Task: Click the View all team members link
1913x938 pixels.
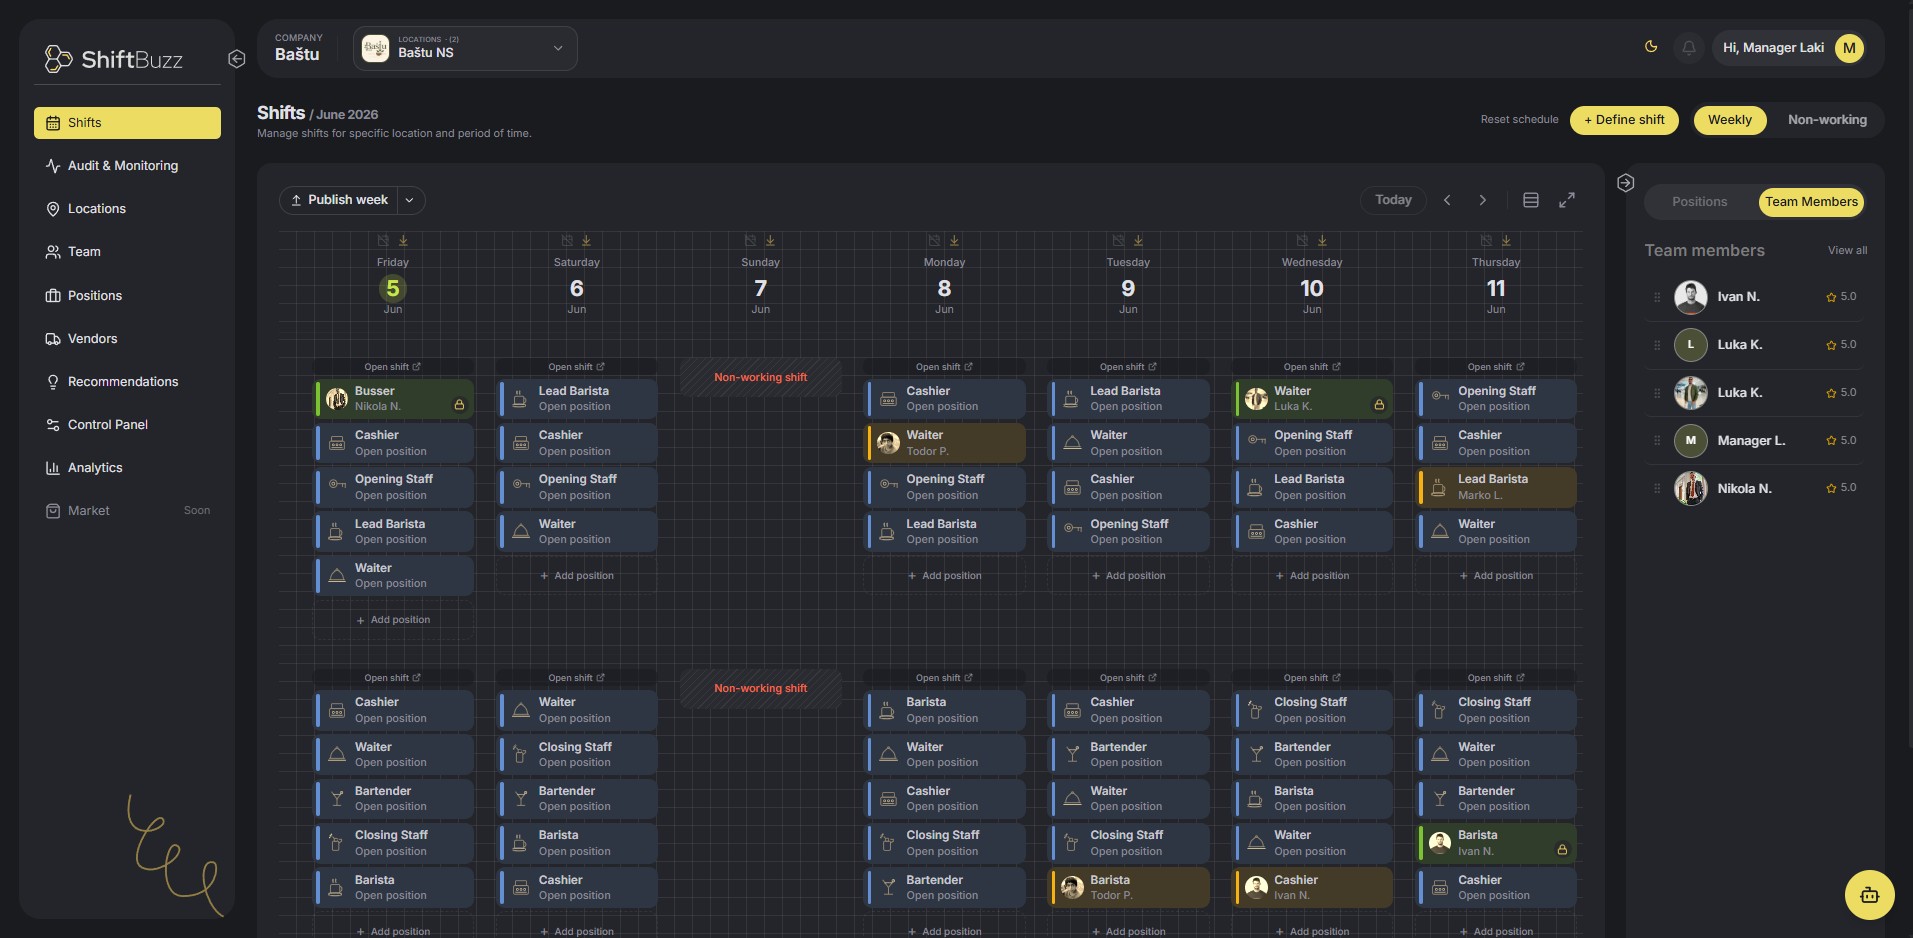Action: click(x=1847, y=251)
